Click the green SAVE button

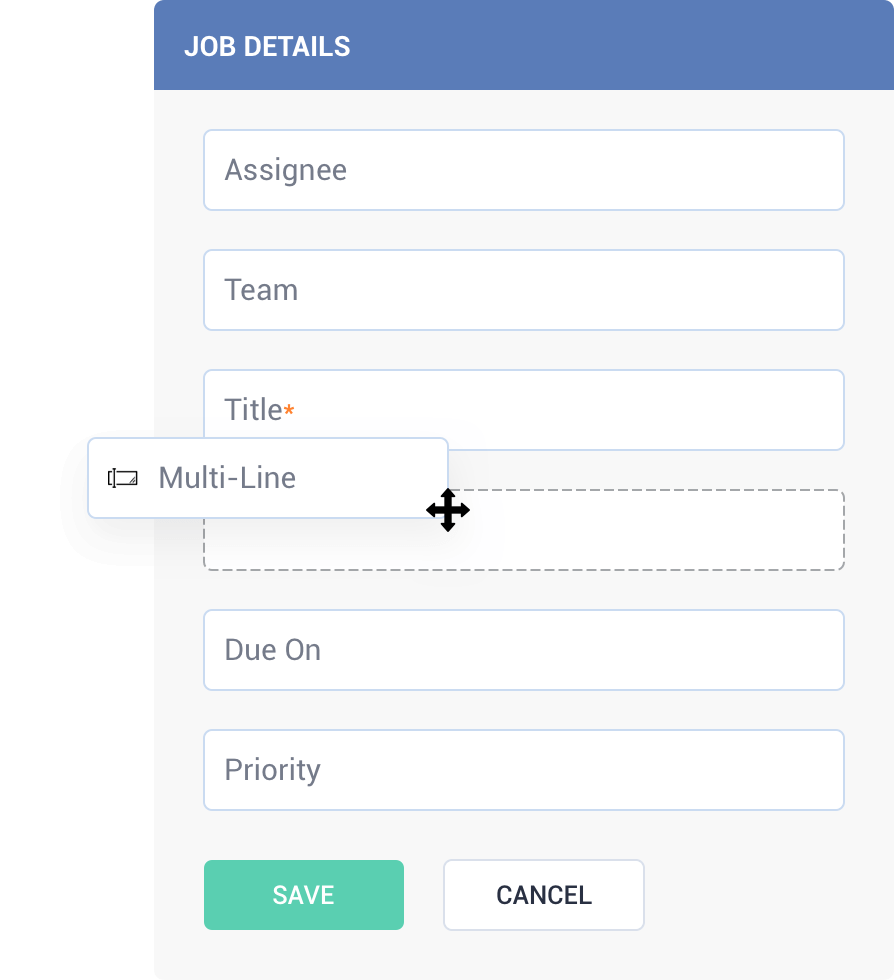pos(304,895)
